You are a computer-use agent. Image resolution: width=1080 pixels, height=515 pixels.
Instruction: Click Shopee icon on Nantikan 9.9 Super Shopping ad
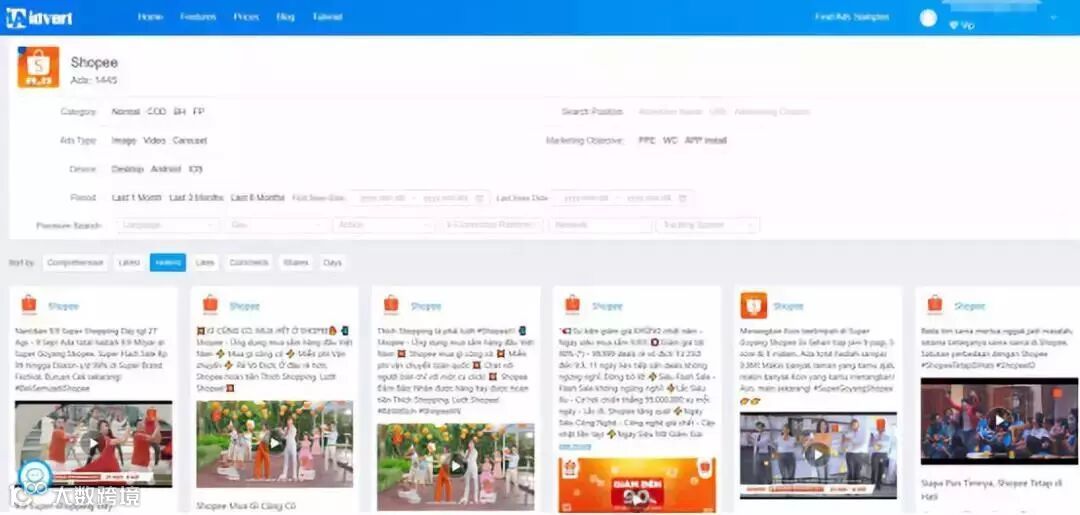coord(29,304)
